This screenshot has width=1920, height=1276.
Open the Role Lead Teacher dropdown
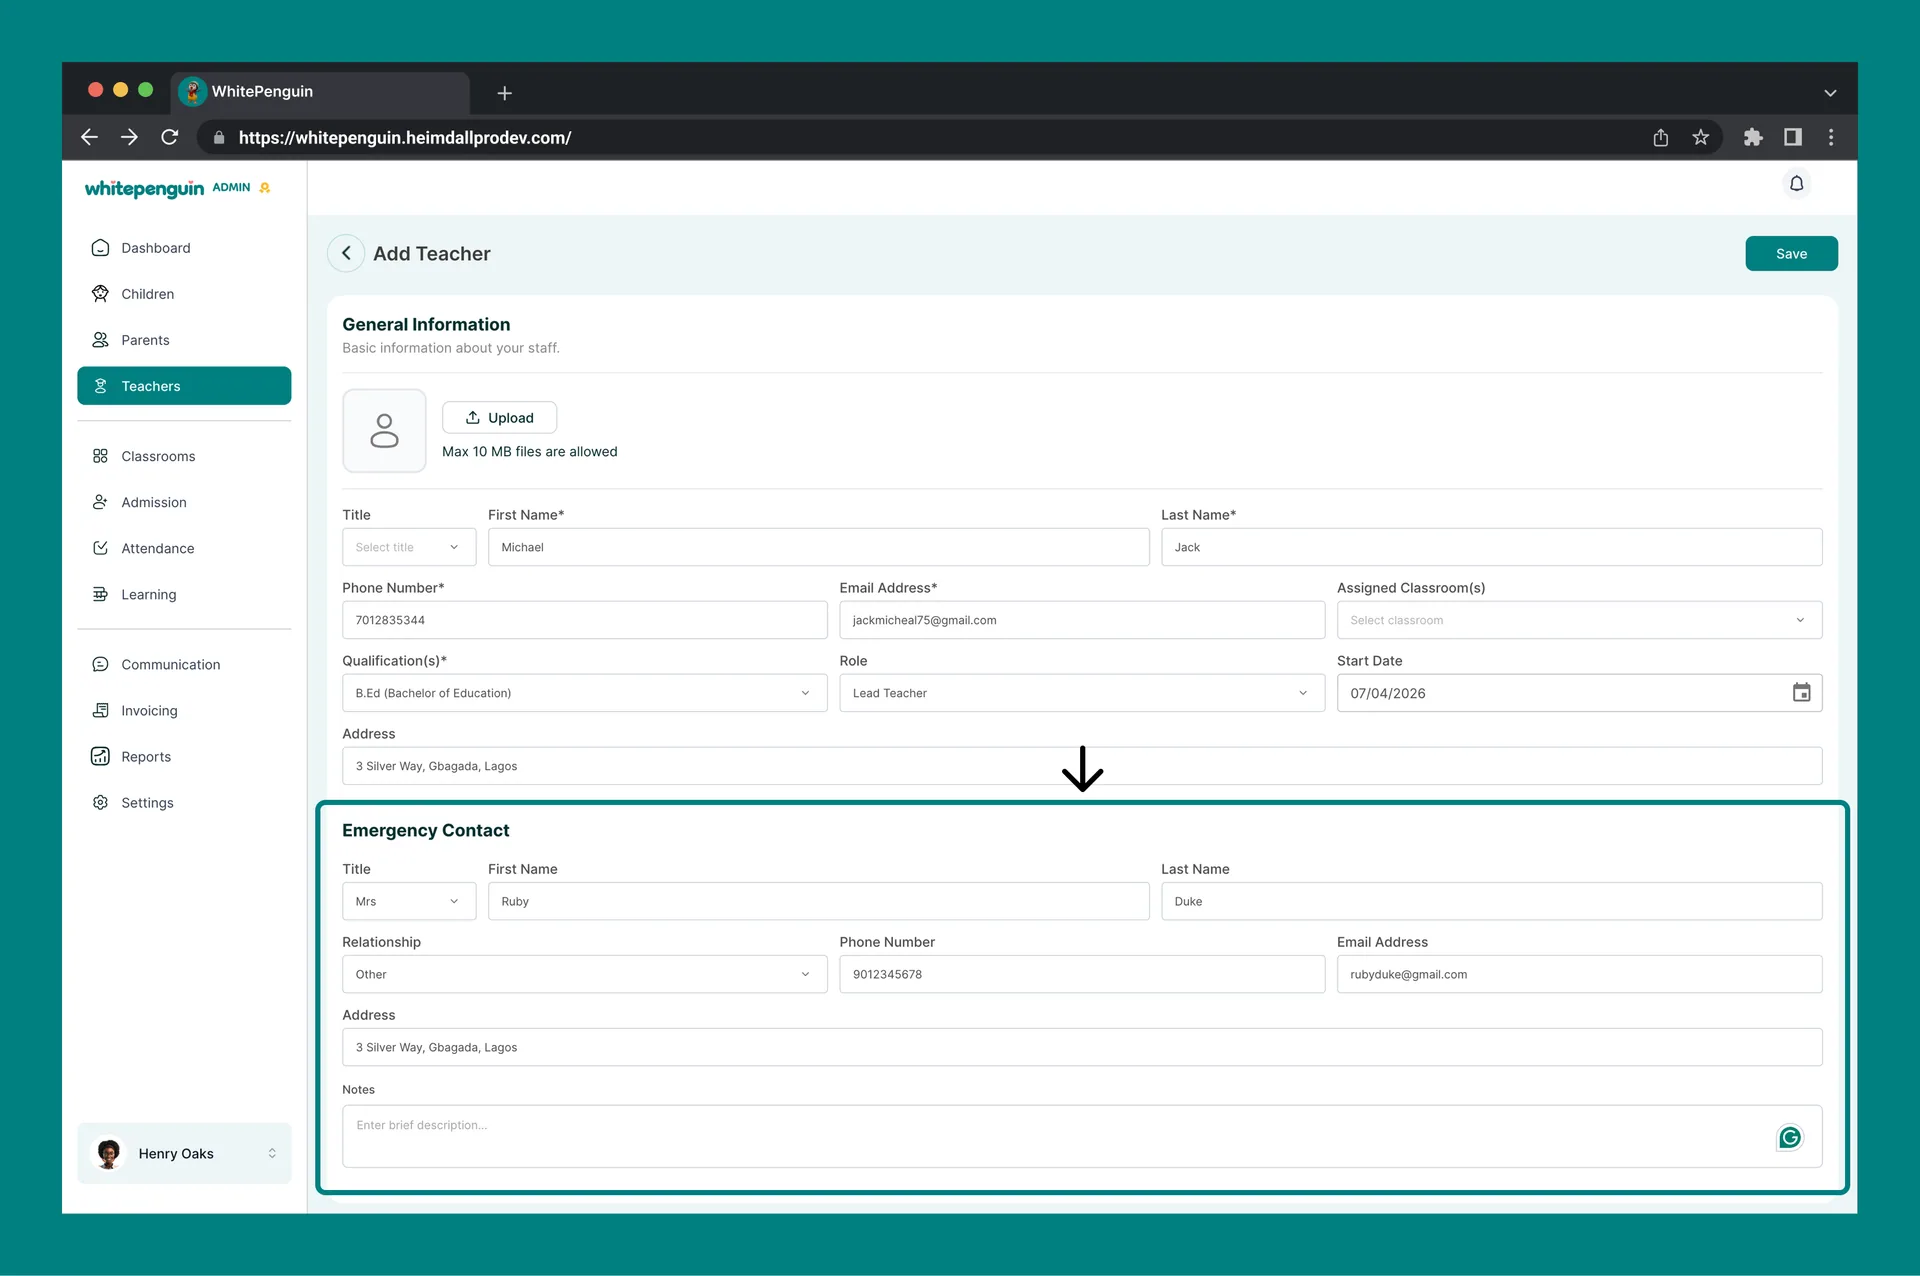(1082, 693)
